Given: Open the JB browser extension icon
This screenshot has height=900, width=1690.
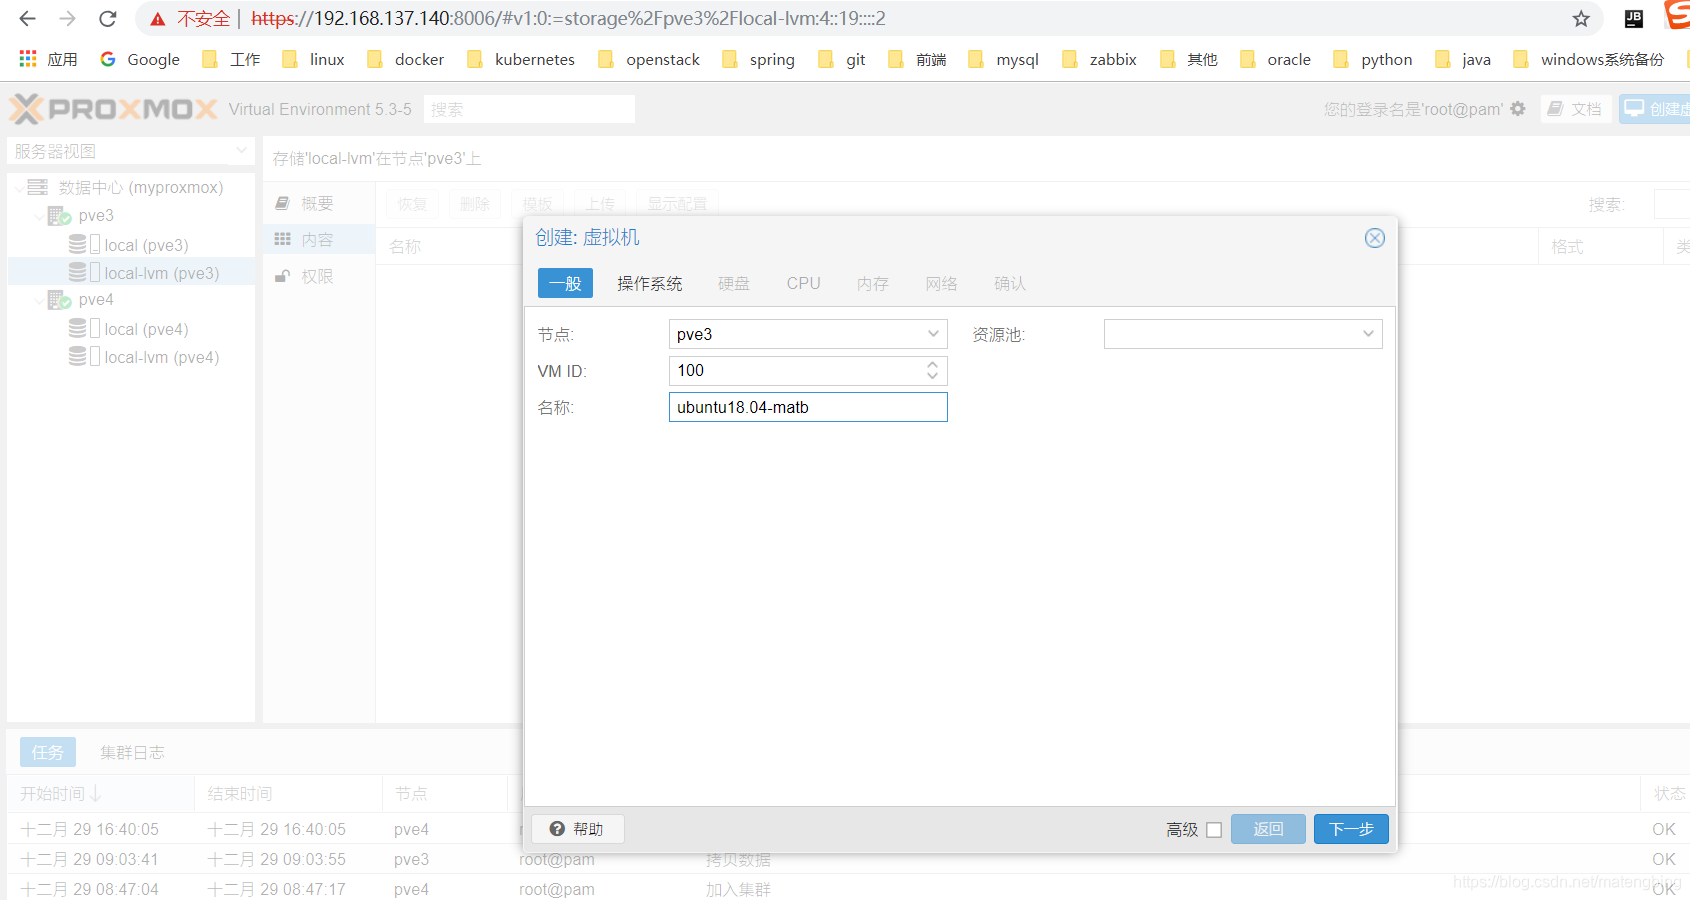Looking at the screenshot, I should (1634, 18).
